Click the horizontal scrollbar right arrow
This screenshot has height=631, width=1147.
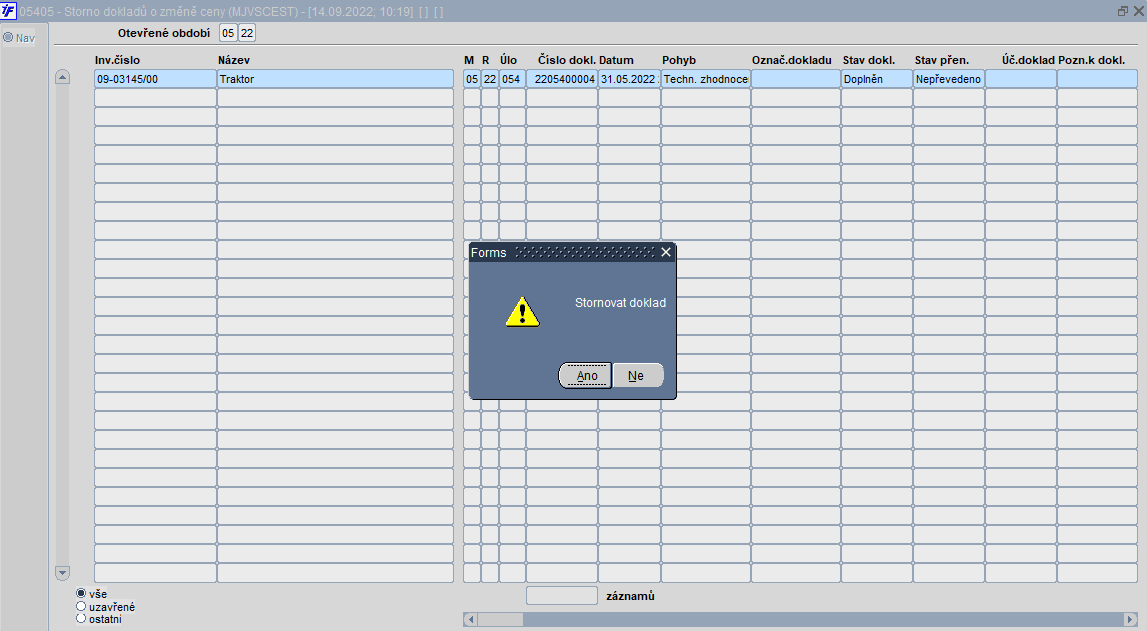[1130, 619]
